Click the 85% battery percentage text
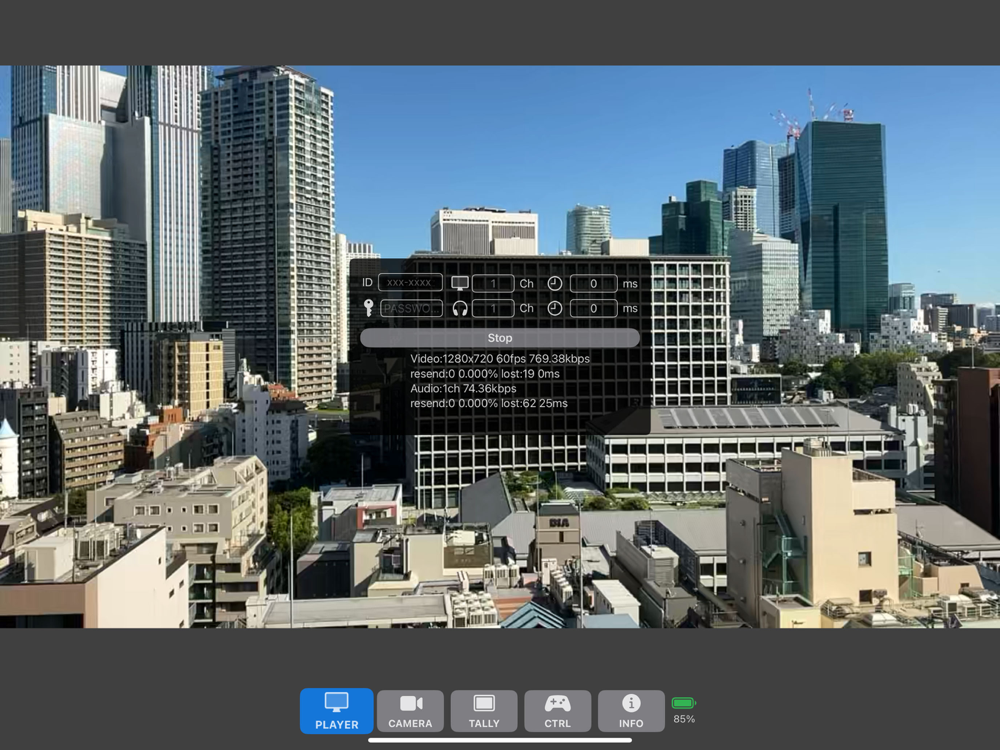 (684, 719)
